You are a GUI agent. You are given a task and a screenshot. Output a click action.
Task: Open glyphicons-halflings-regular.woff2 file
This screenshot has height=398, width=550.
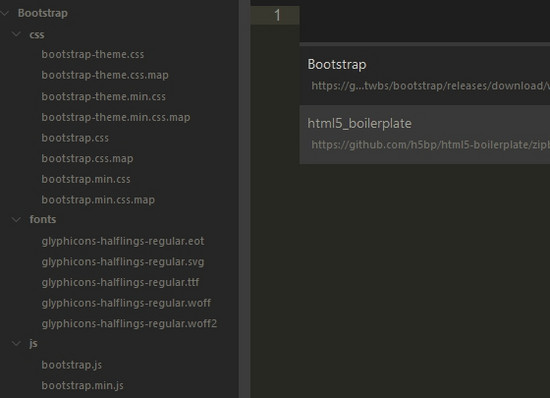click(x=129, y=324)
